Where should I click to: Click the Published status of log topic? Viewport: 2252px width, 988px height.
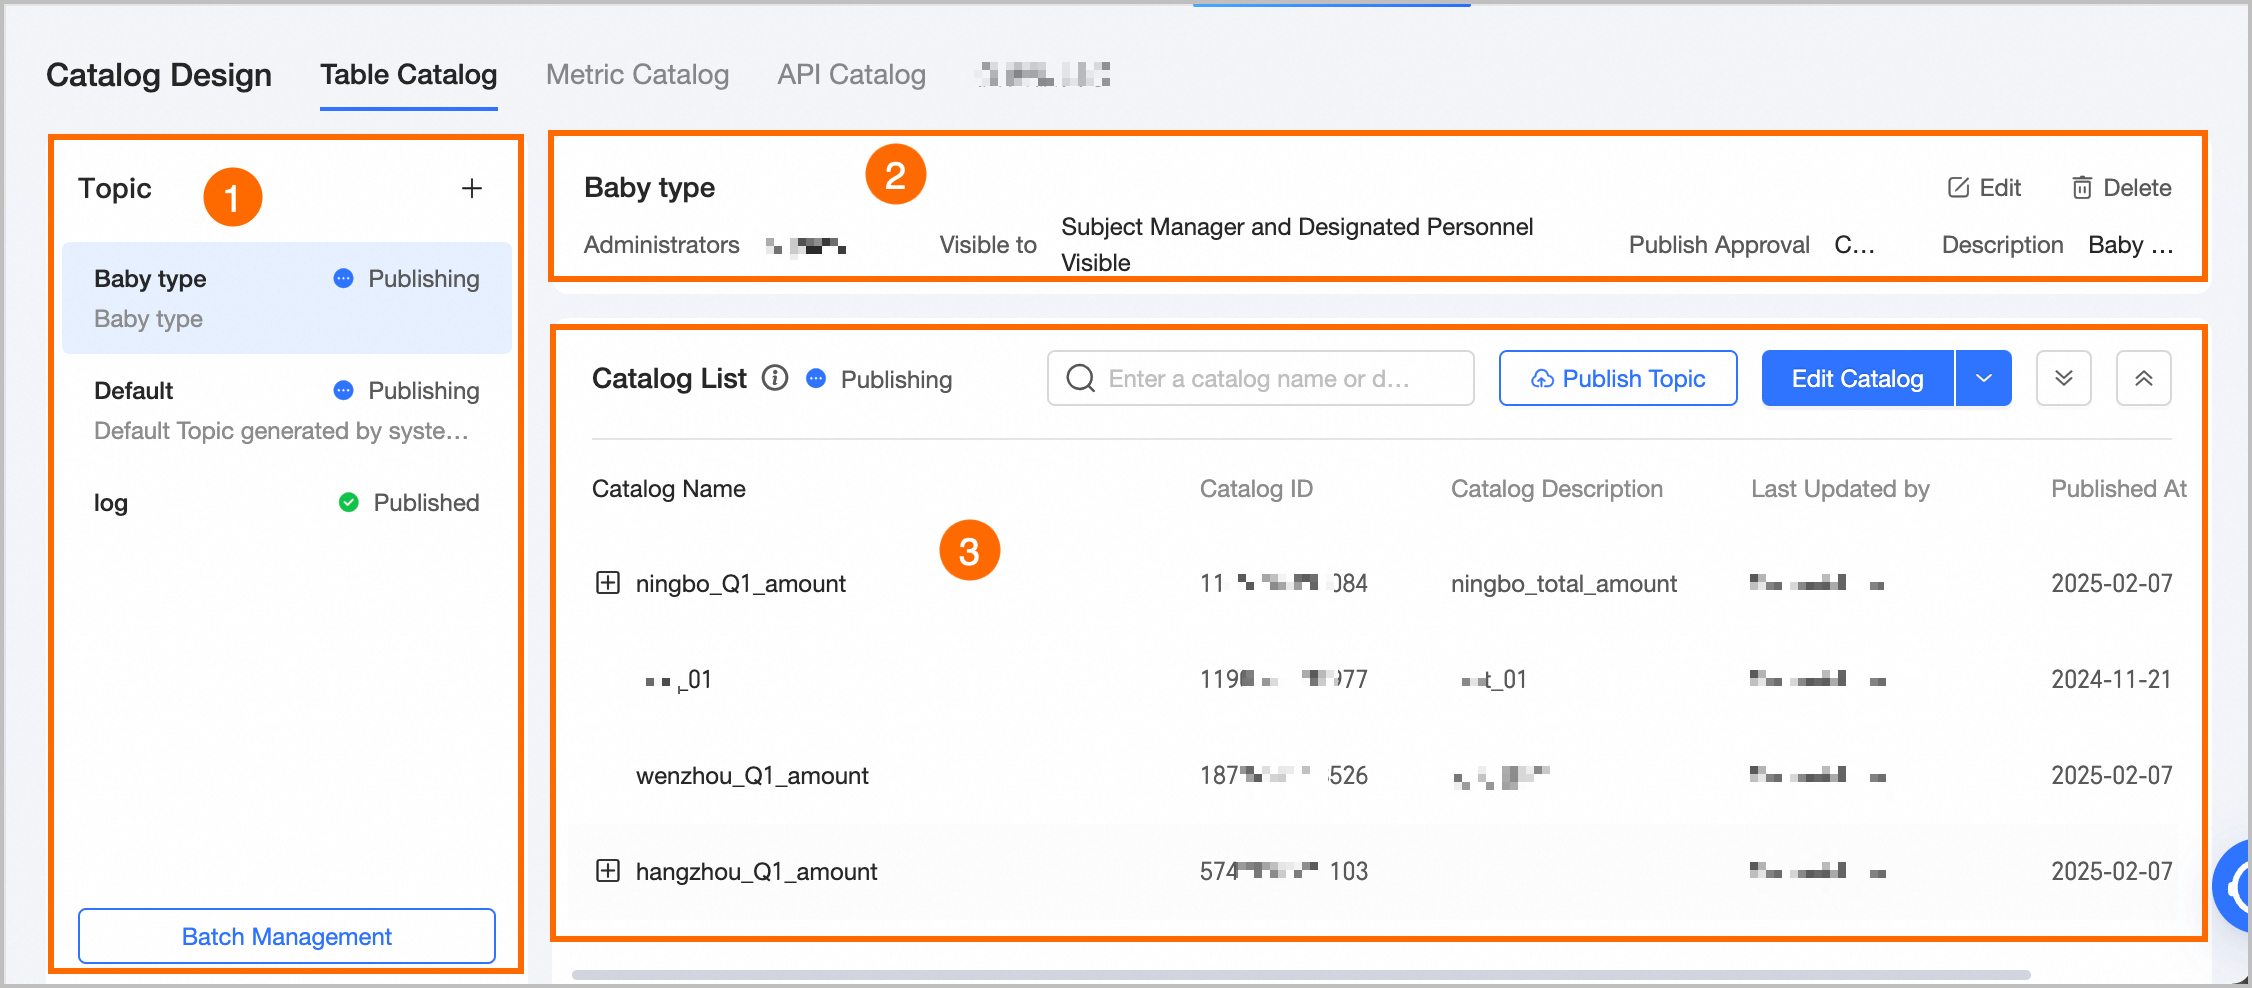tap(409, 502)
